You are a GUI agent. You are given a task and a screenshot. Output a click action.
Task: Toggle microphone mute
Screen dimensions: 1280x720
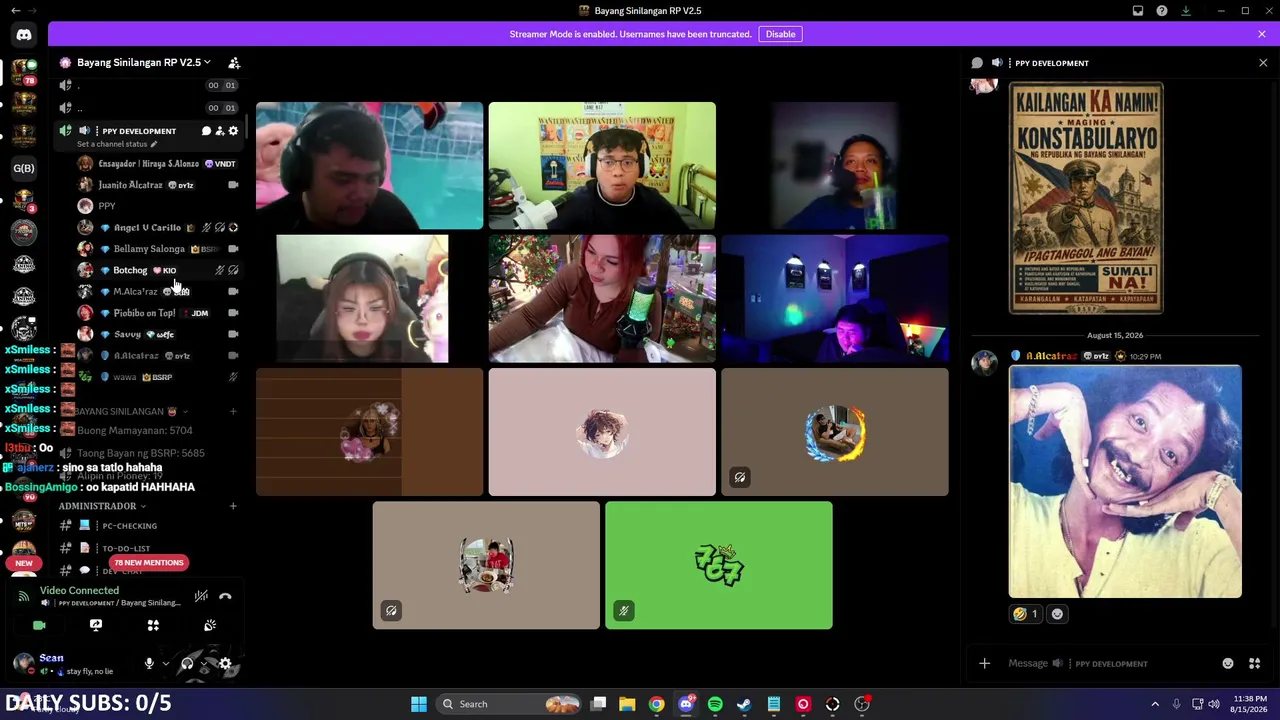149,664
